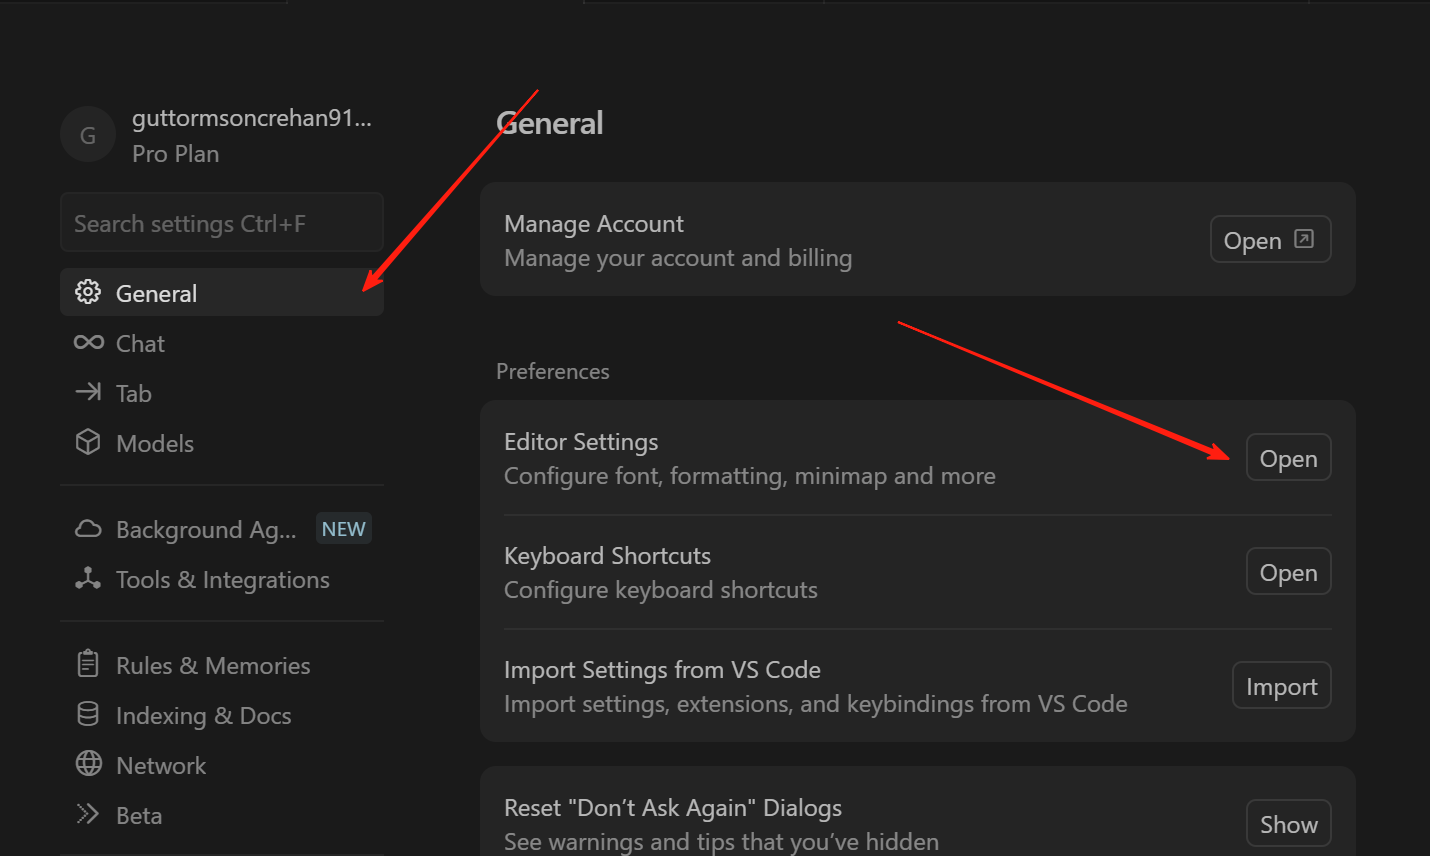Open the Chat settings section
The height and width of the screenshot is (856, 1430).
[x=140, y=343]
